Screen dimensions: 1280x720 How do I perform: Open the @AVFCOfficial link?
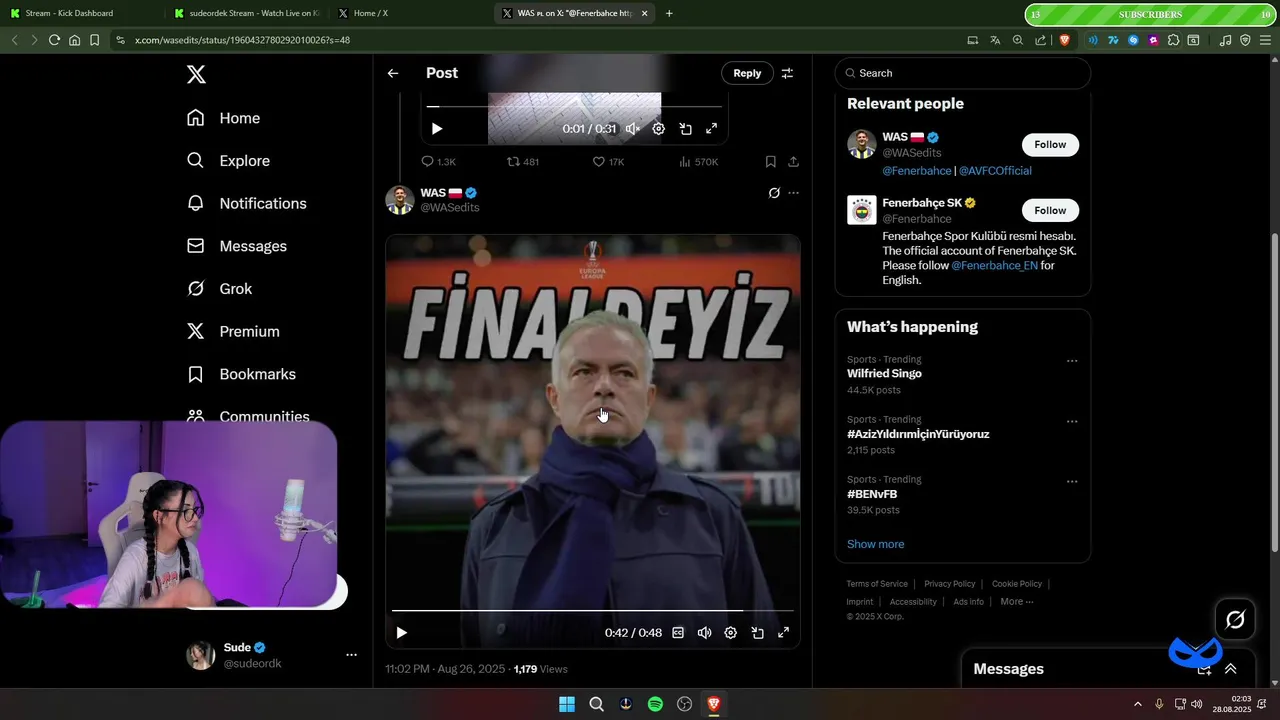[995, 171]
